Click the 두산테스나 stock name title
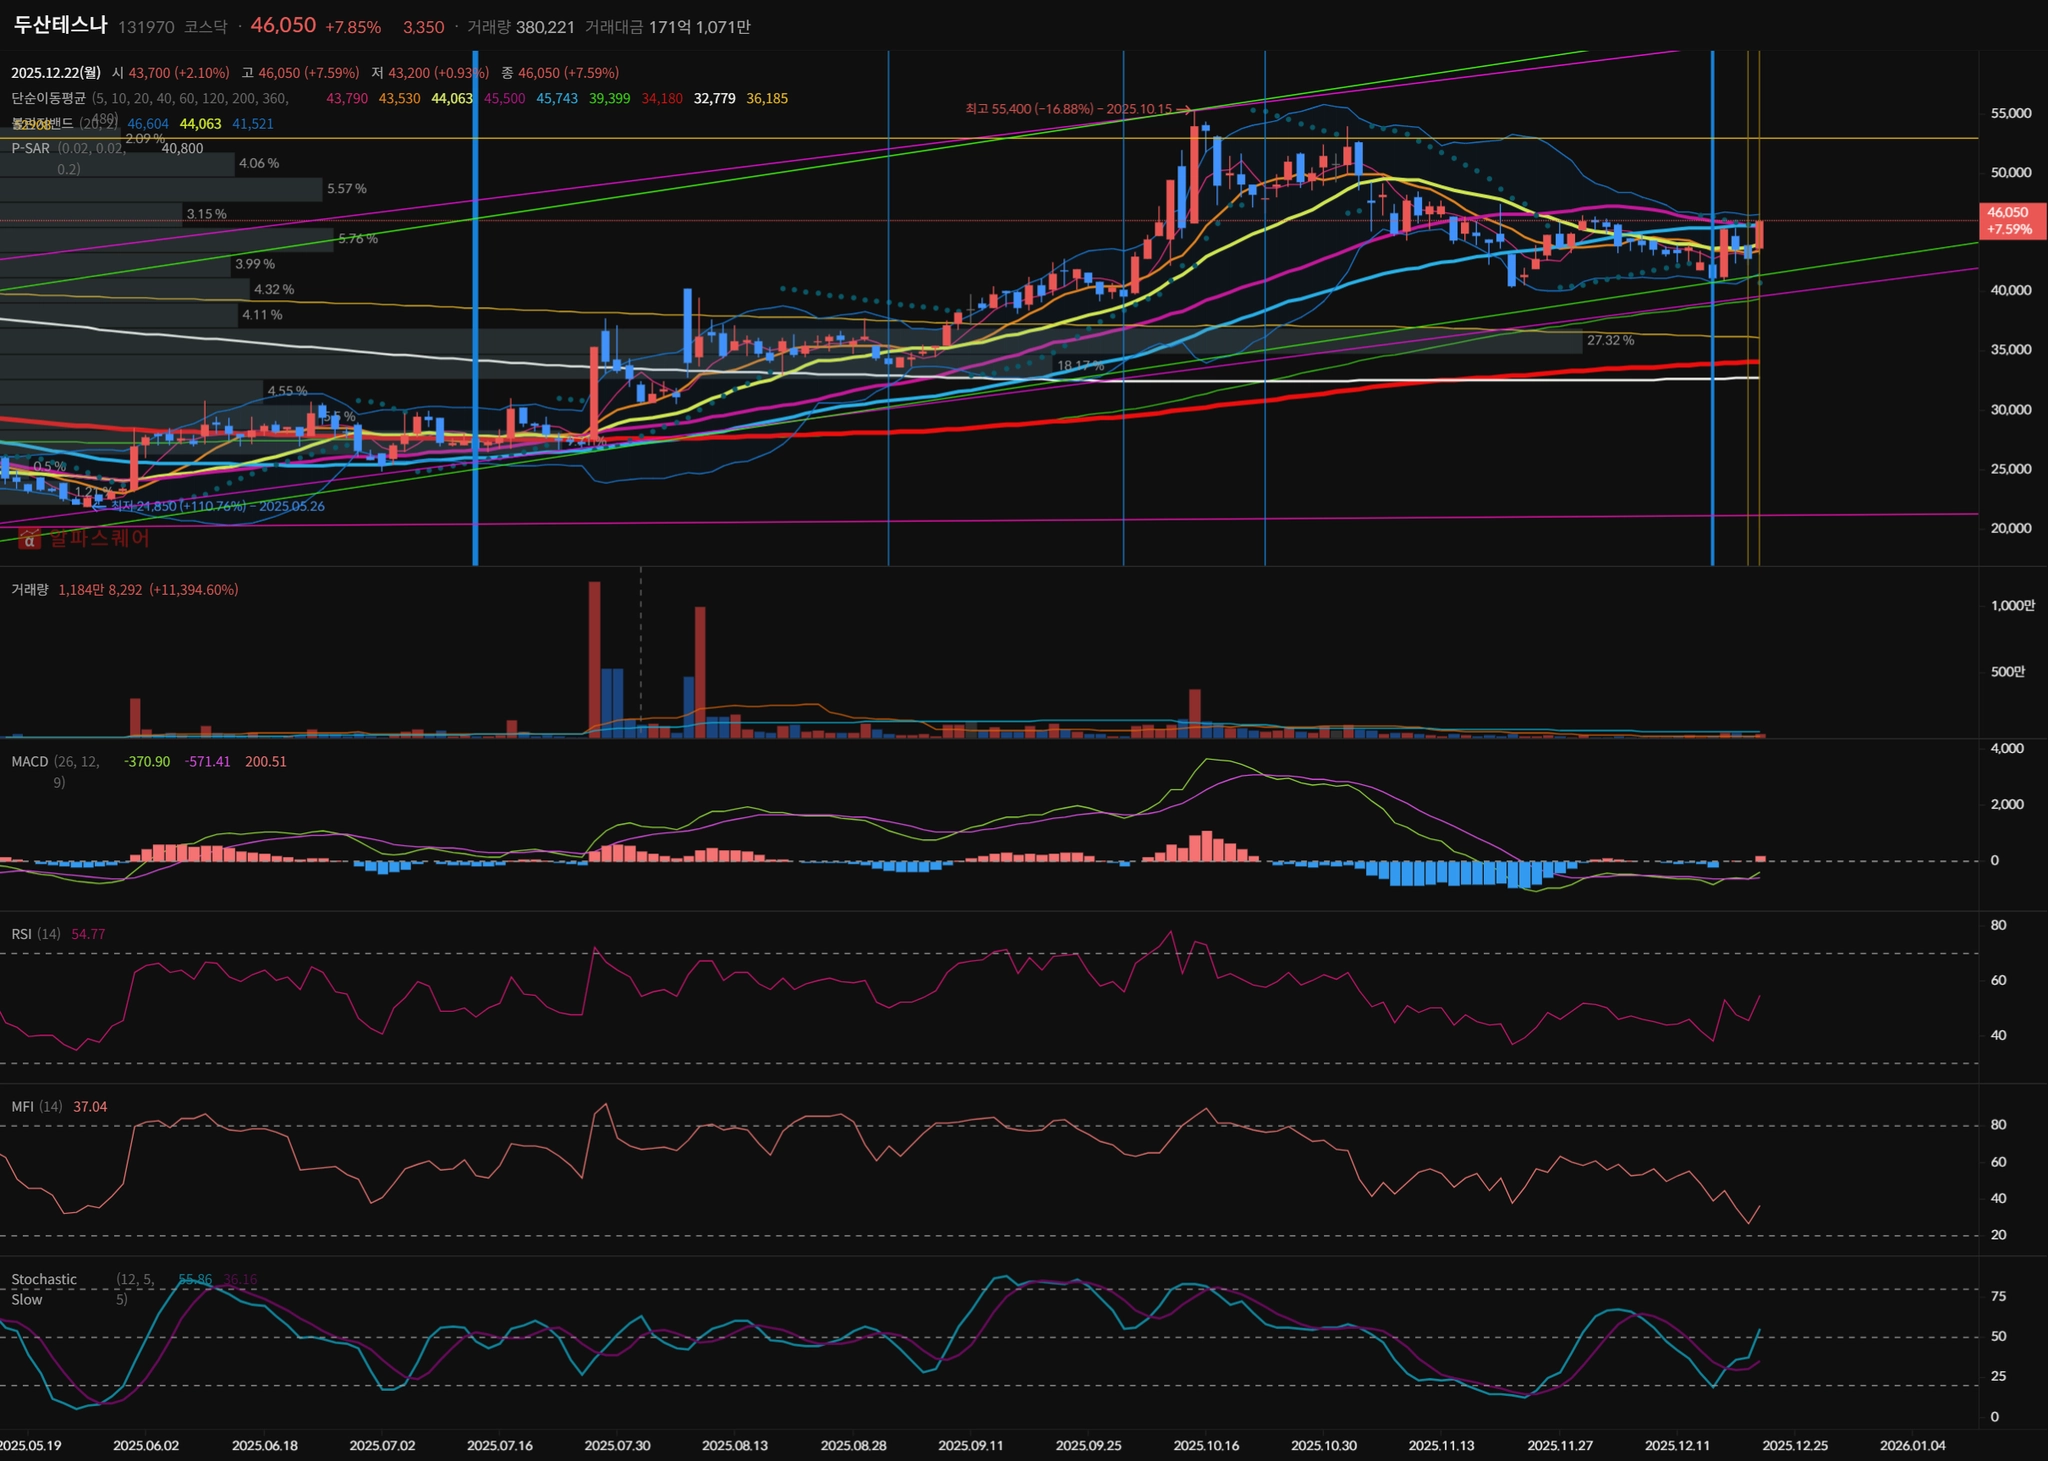The image size is (2048, 1461). pyautogui.click(x=60, y=25)
